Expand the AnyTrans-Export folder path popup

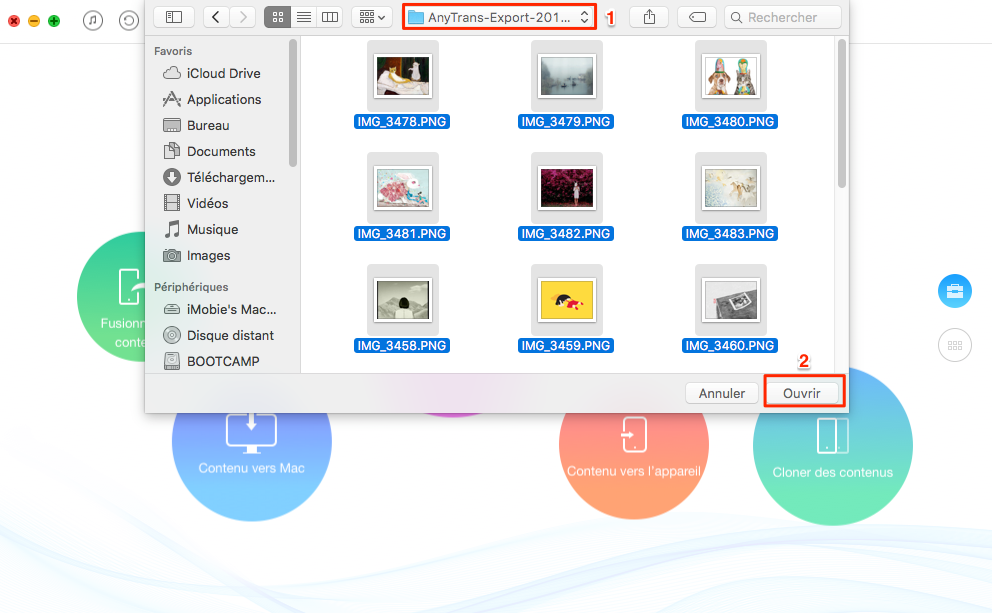[499, 17]
